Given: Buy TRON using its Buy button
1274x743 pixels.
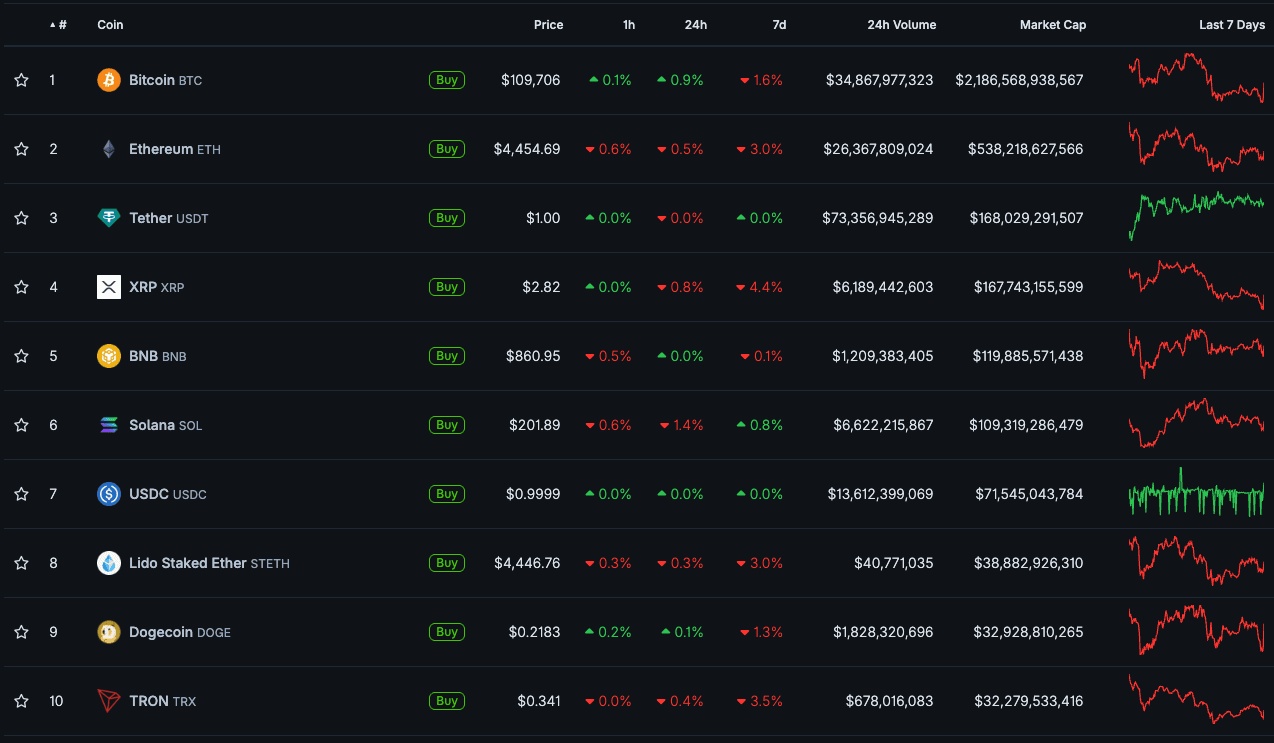Looking at the screenshot, I should pyautogui.click(x=447, y=701).
